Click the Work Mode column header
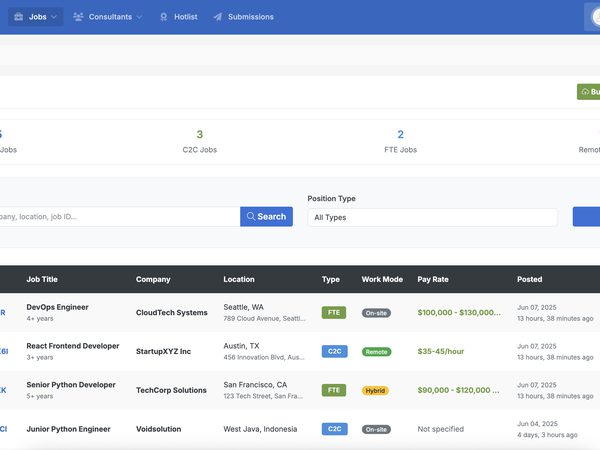600x450 pixels. 382,279
